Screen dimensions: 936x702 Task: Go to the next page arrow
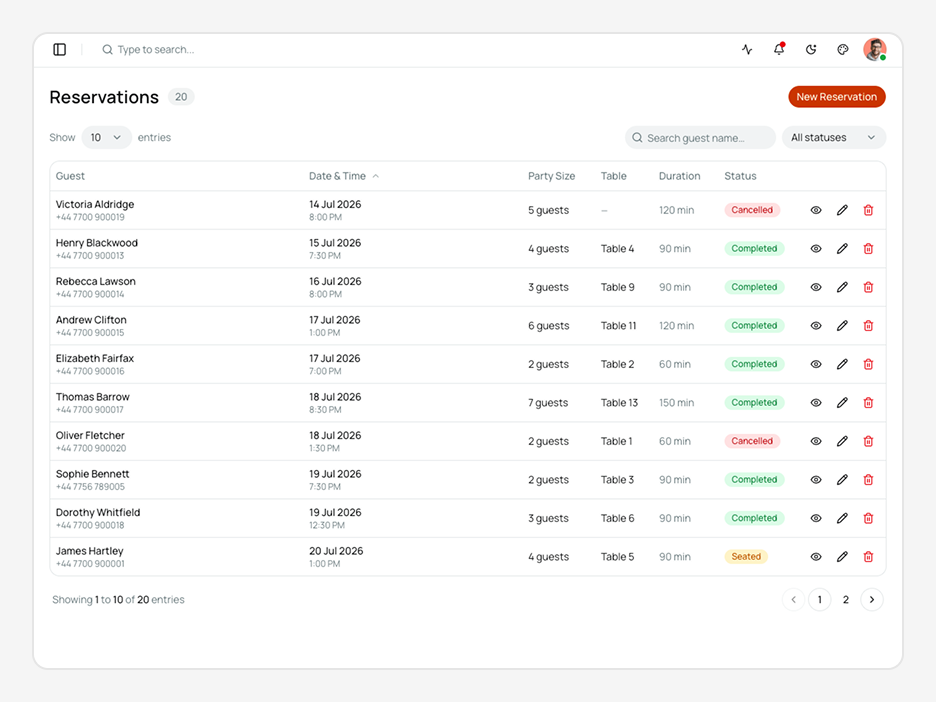[x=872, y=600]
